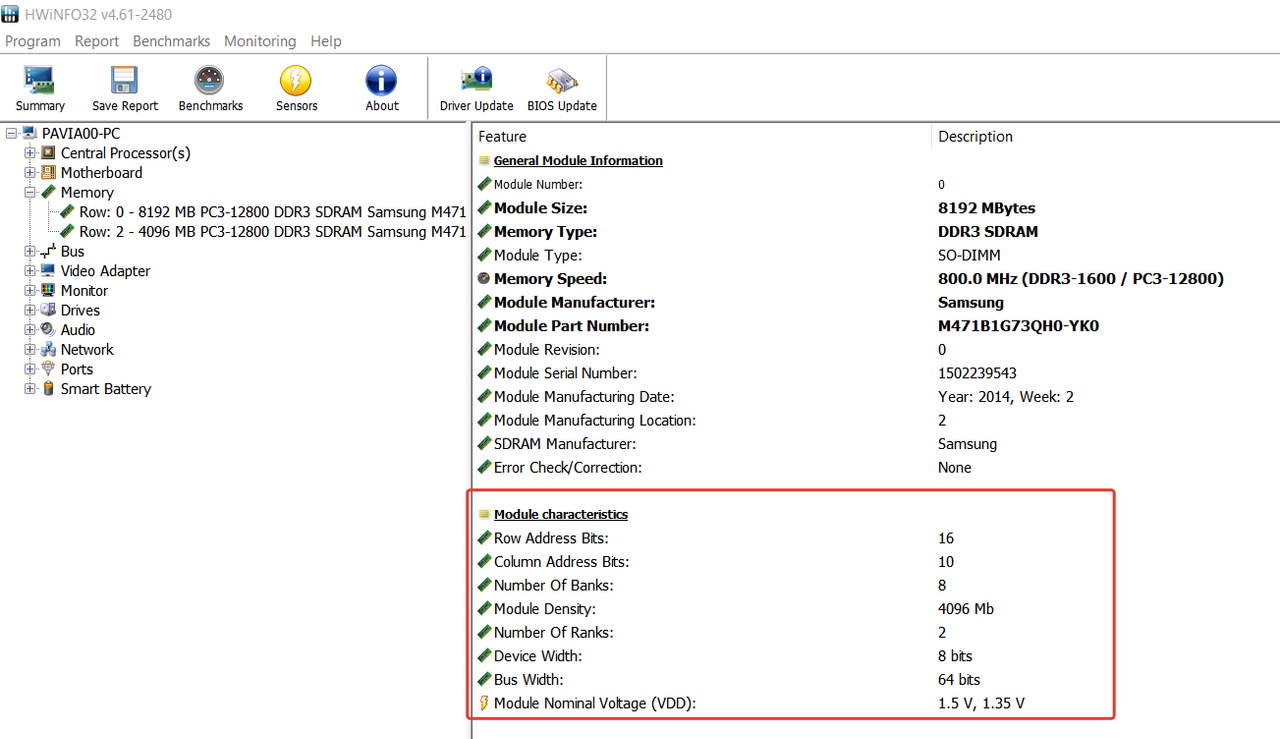Viewport: 1280px width, 739px height.
Task: Click the Module Density value 4096 Mb
Action: pos(966,609)
